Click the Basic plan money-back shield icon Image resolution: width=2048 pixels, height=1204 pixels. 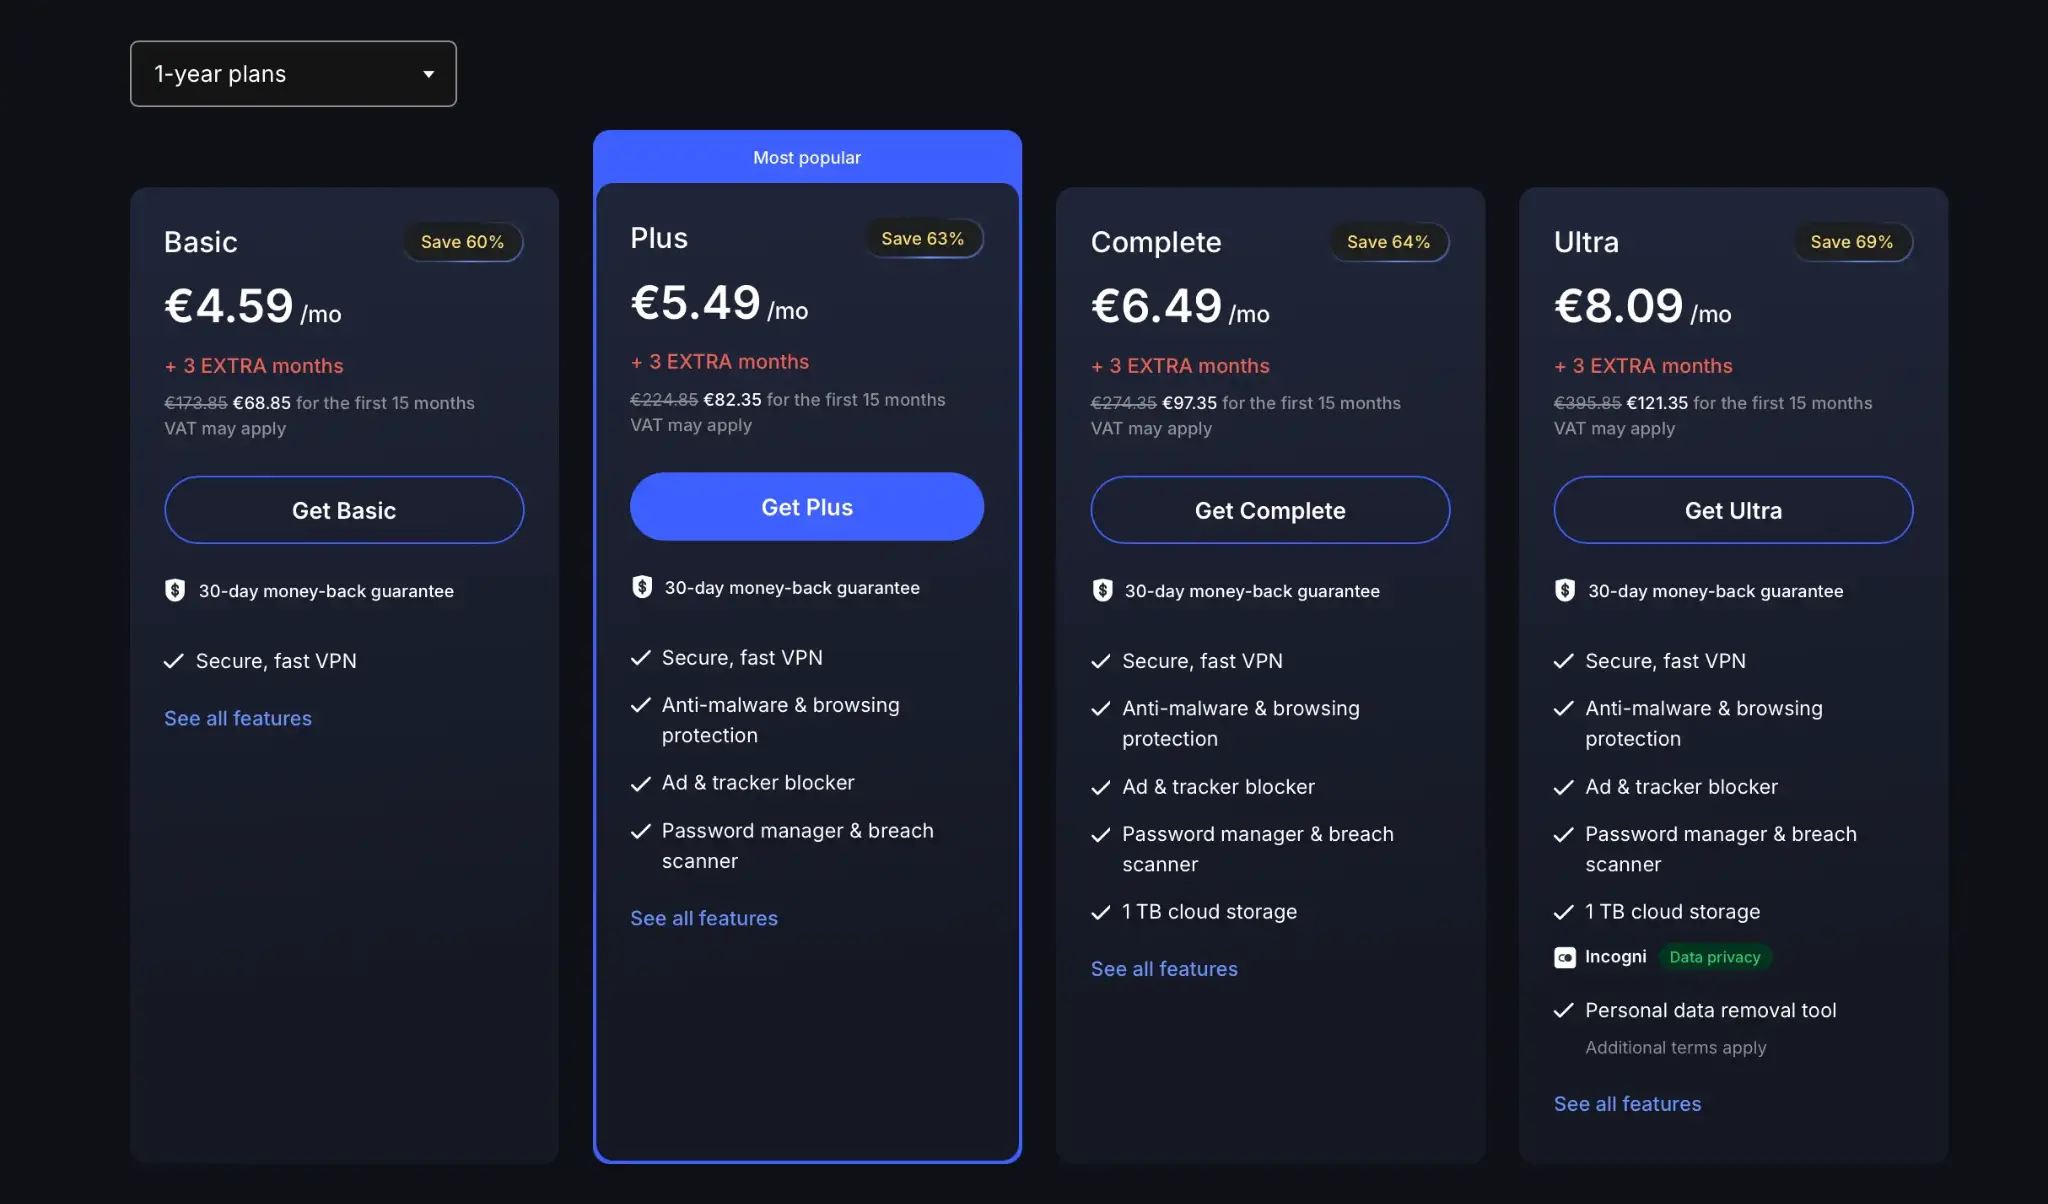coord(175,590)
